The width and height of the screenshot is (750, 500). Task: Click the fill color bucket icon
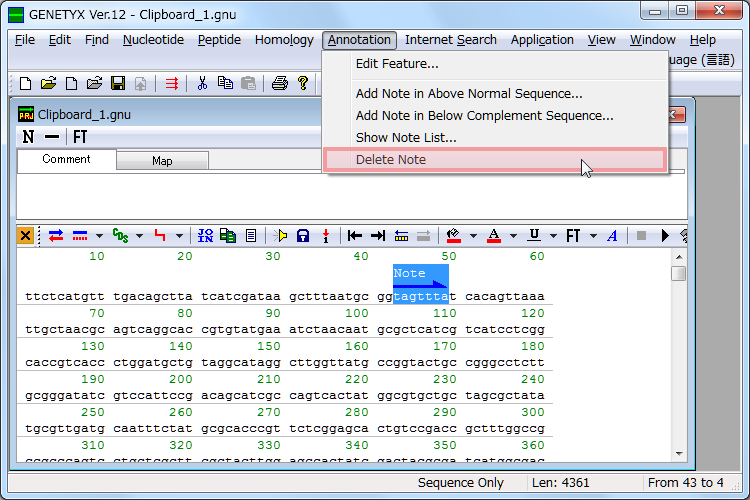(453, 235)
